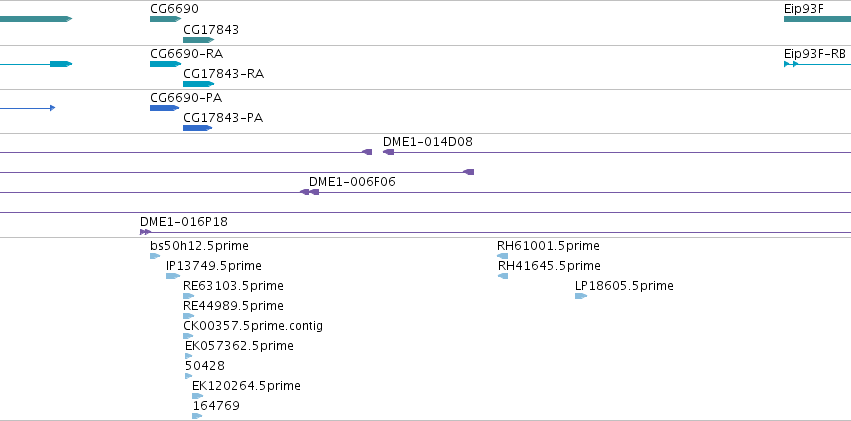Click the DME1-006F06 double arrow marker

[x=310, y=192]
